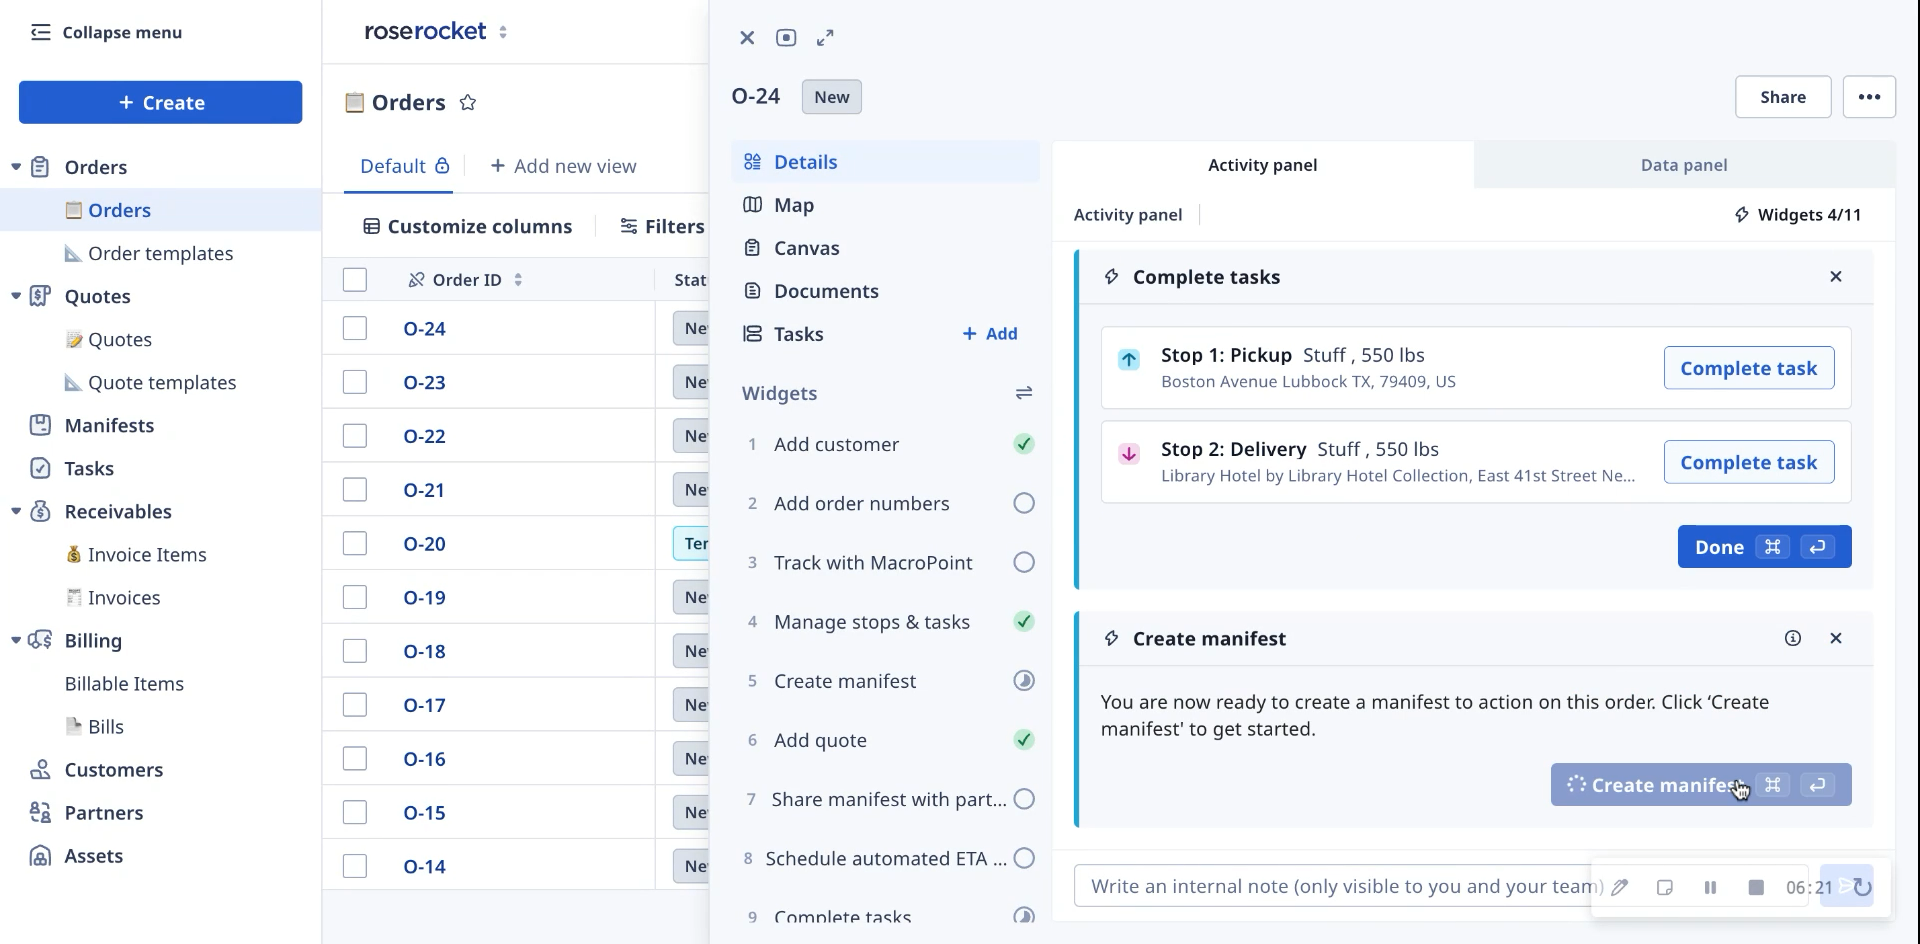Screen dimensions: 1920x944
Task: Check the box for order O-22
Action: click(355, 436)
